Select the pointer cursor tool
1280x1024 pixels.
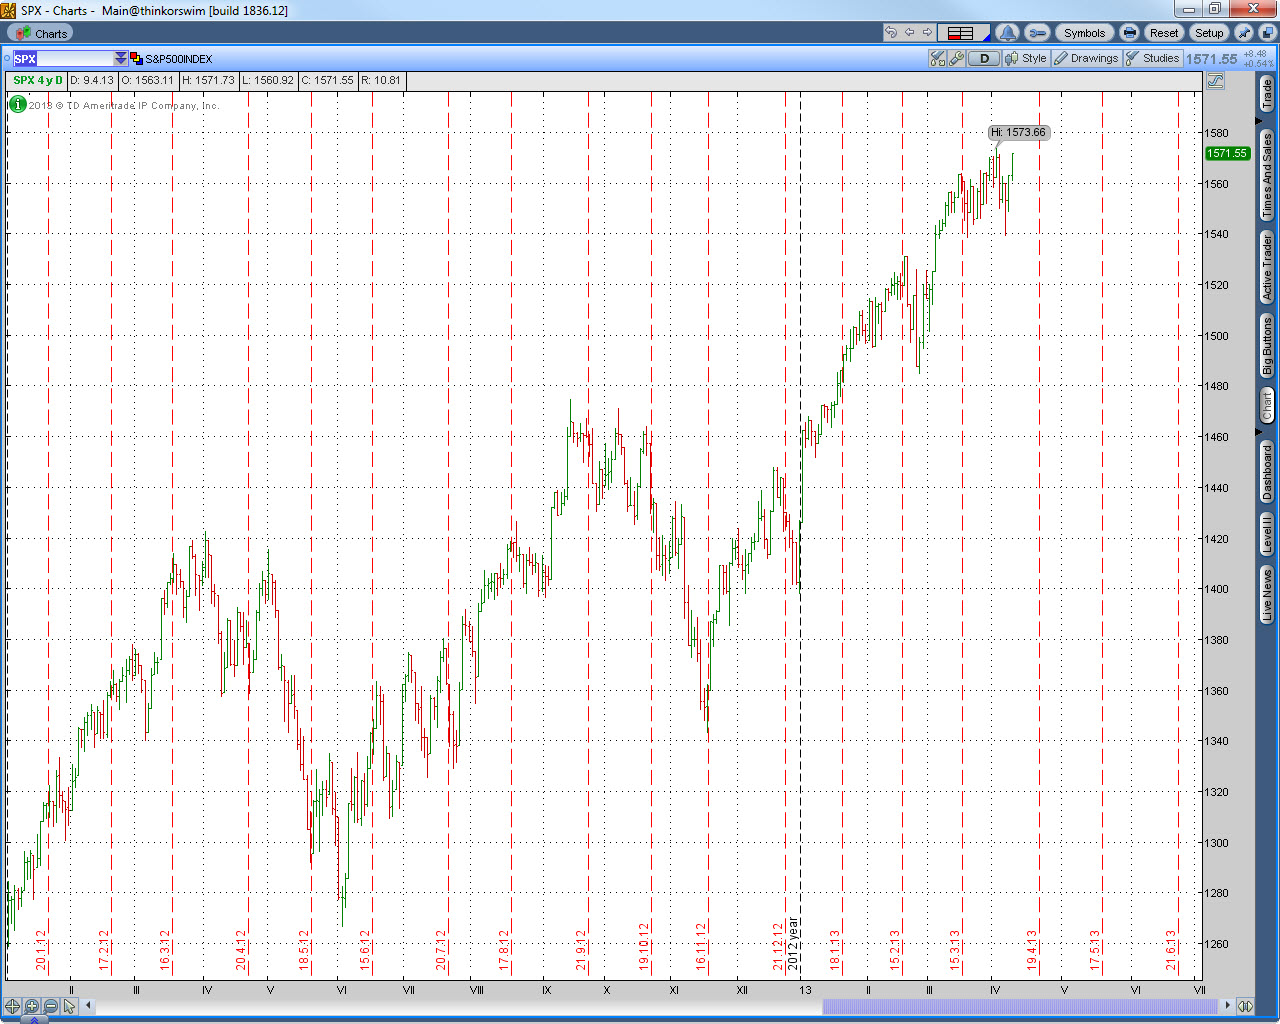click(x=70, y=1006)
